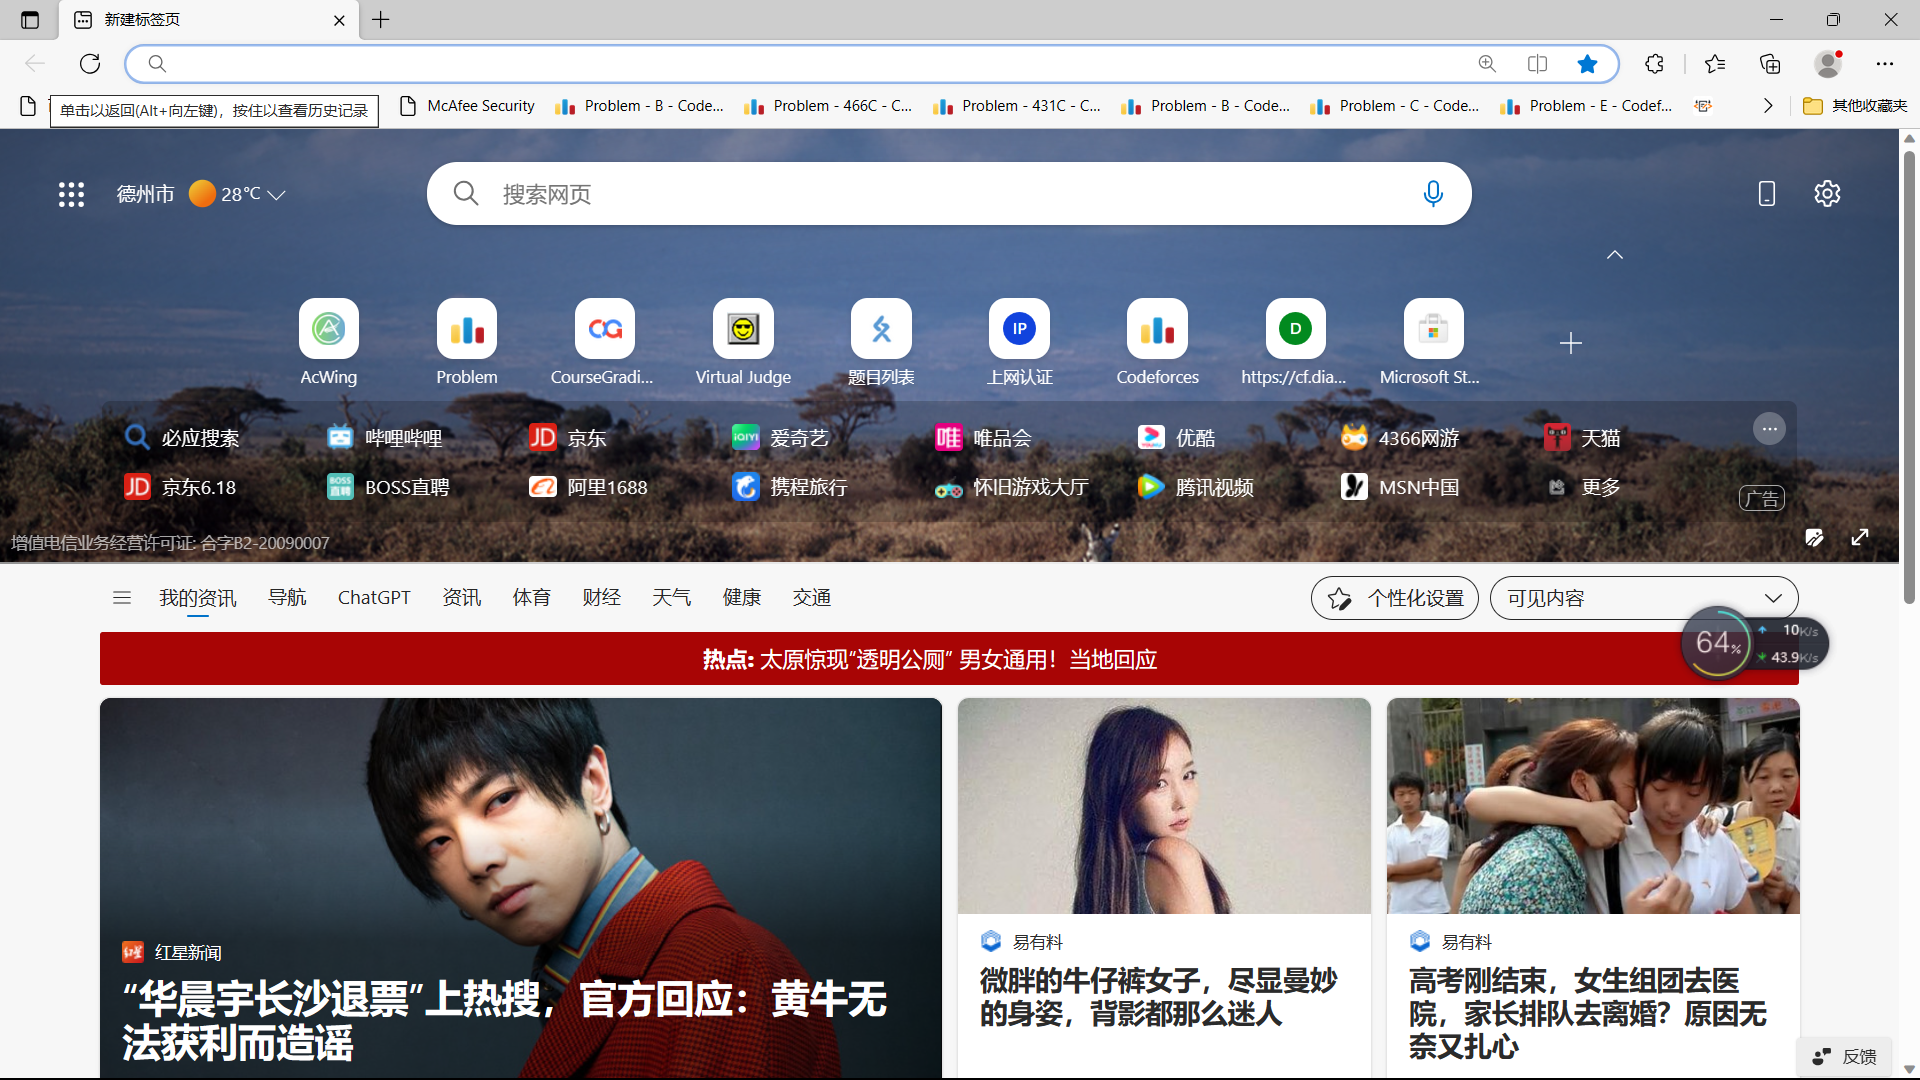Open the Extensions puzzle icon
Image resolution: width=1920 pixels, height=1080 pixels.
(x=1654, y=64)
